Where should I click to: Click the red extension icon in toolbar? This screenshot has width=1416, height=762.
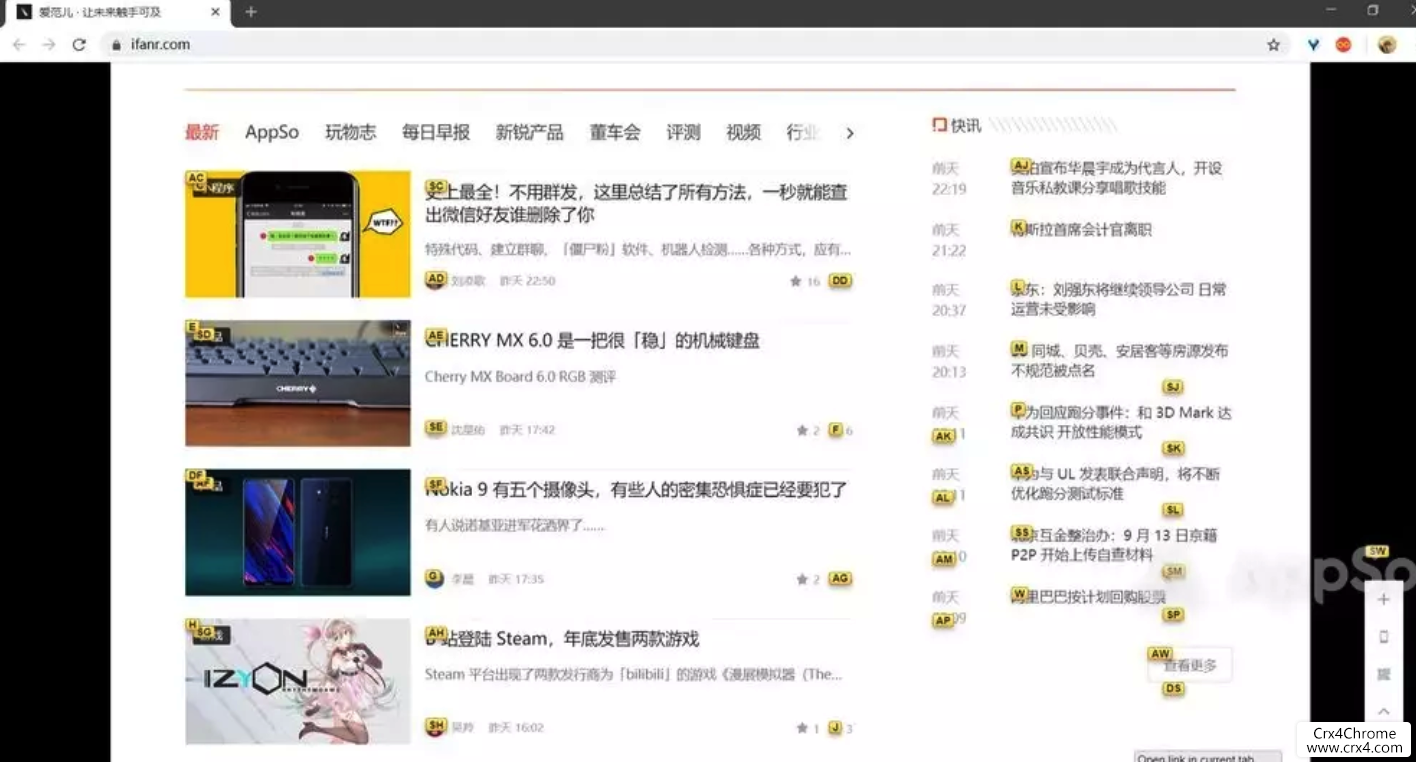click(x=1344, y=45)
